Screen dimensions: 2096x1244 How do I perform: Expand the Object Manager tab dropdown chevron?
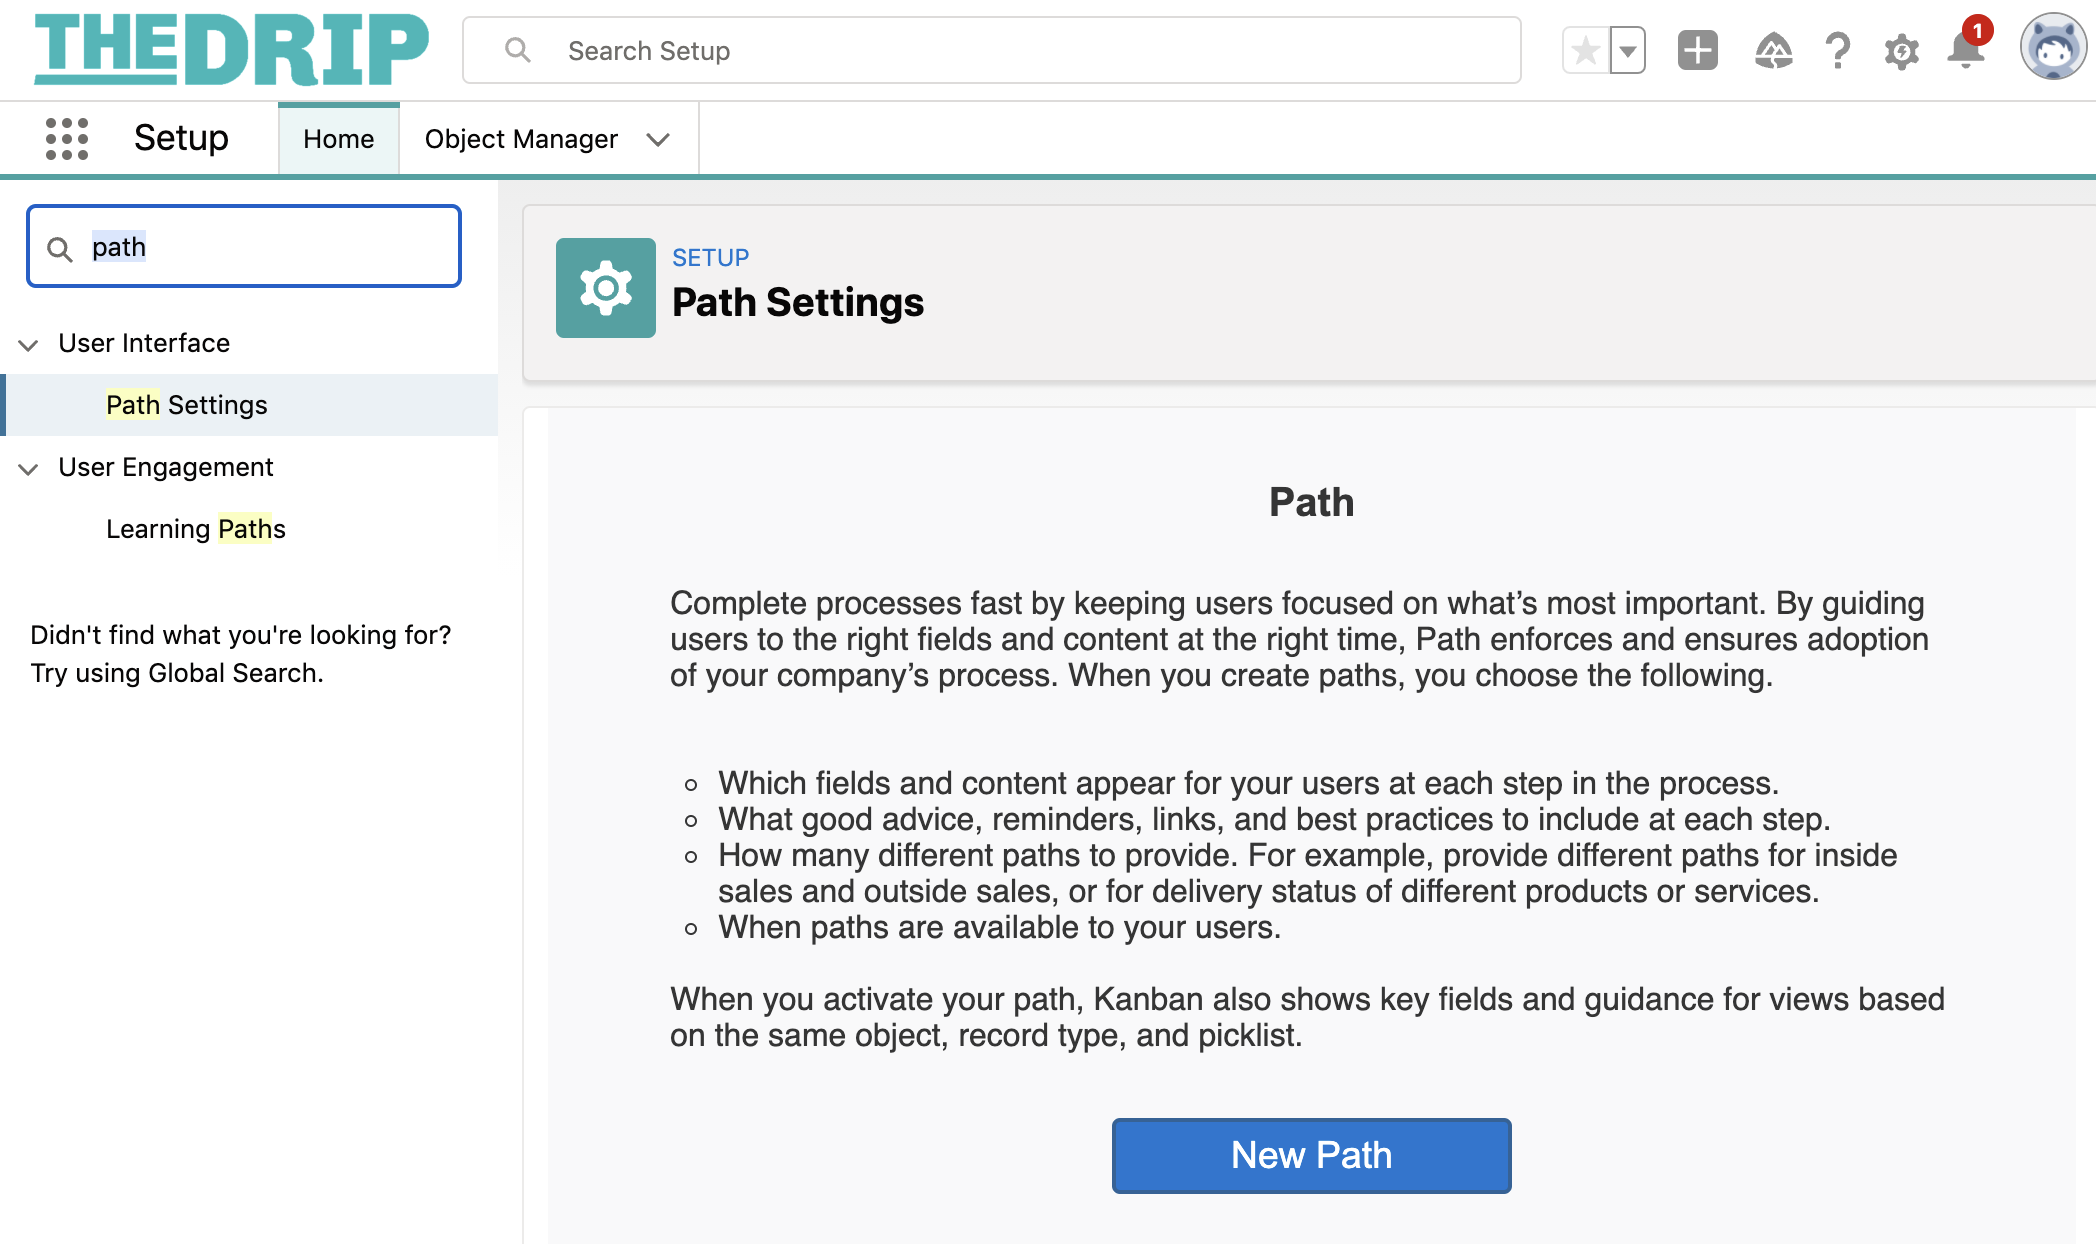click(658, 140)
